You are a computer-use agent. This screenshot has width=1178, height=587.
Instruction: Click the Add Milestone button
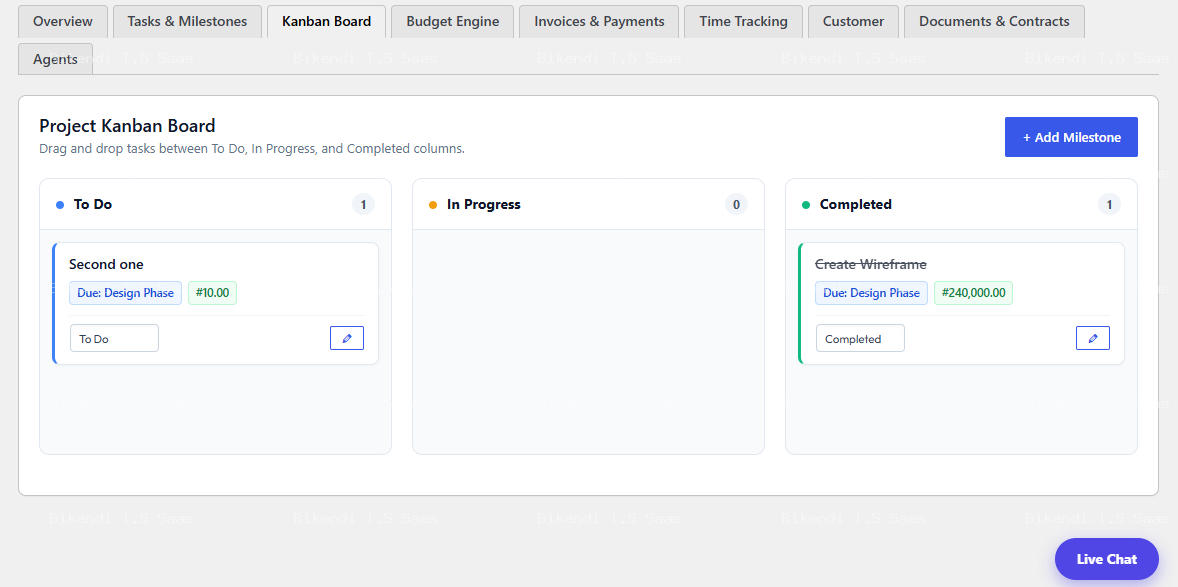click(1071, 137)
